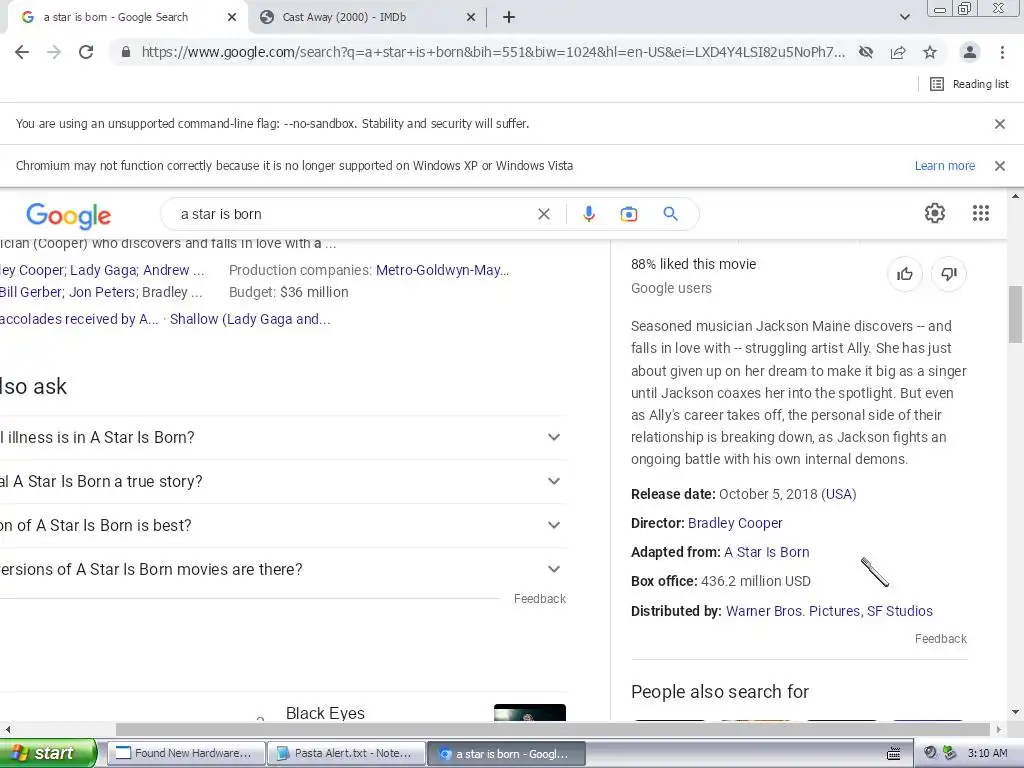1024x768 pixels.
Task: Open the Chrome profile avatar
Action: 970,52
